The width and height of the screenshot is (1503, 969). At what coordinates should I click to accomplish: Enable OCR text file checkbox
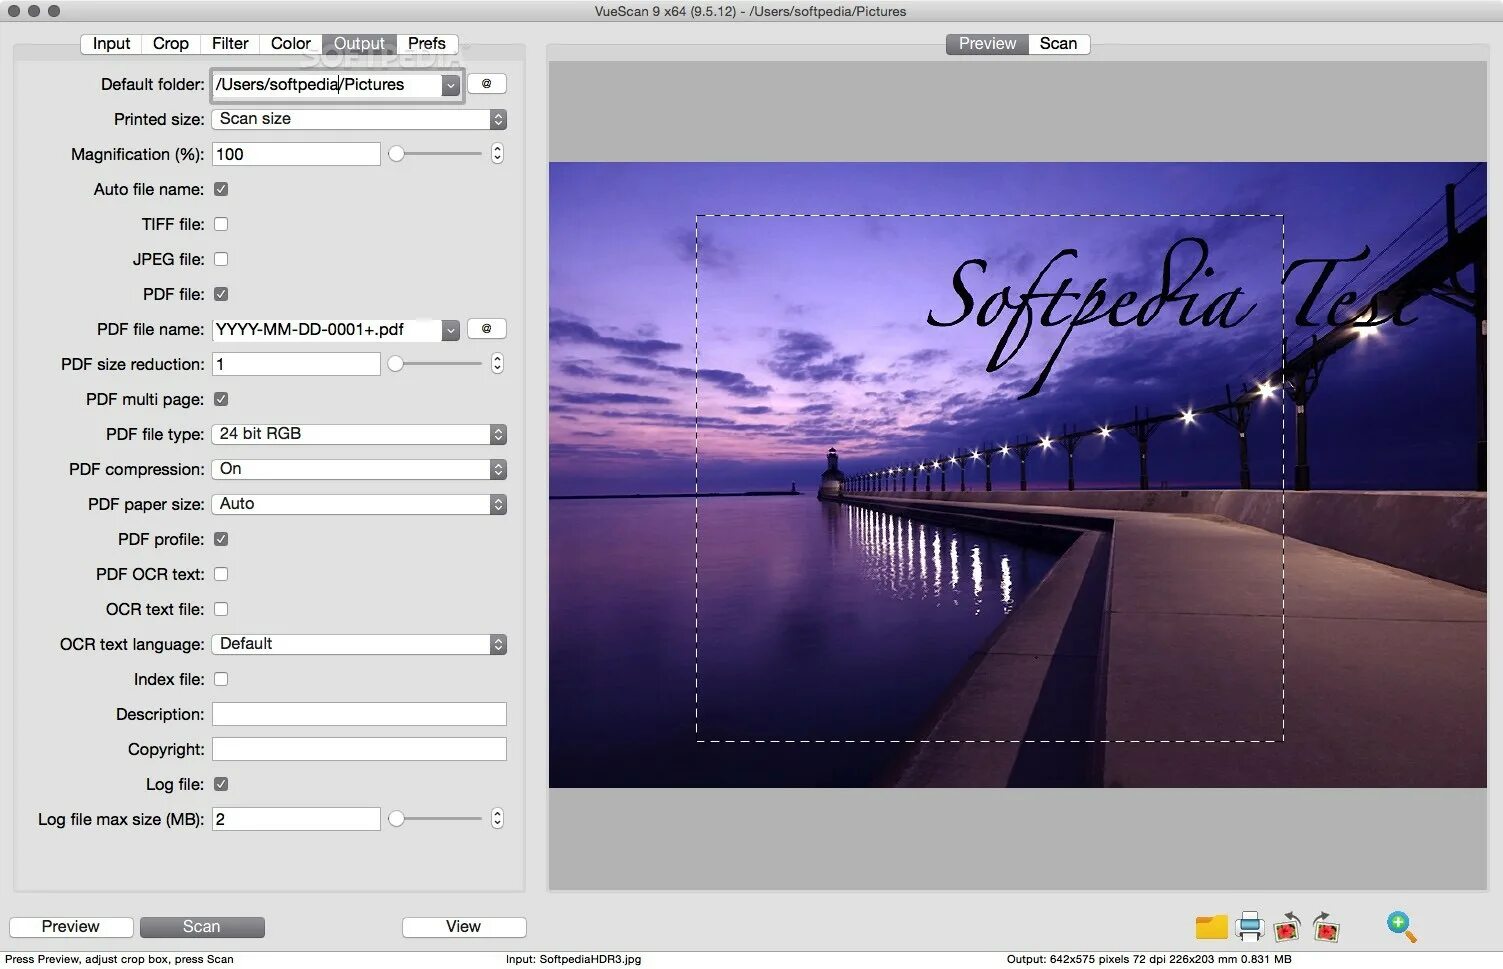coord(221,609)
